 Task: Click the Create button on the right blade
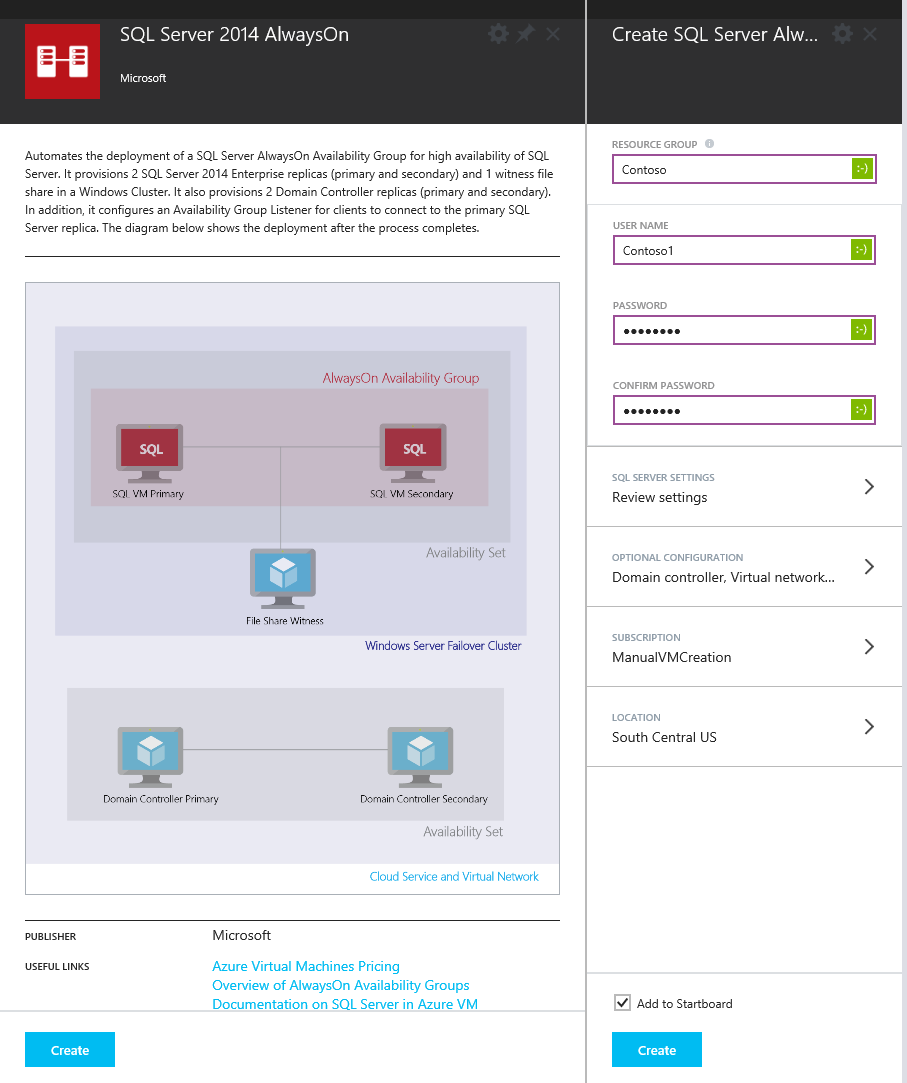click(x=656, y=1049)
